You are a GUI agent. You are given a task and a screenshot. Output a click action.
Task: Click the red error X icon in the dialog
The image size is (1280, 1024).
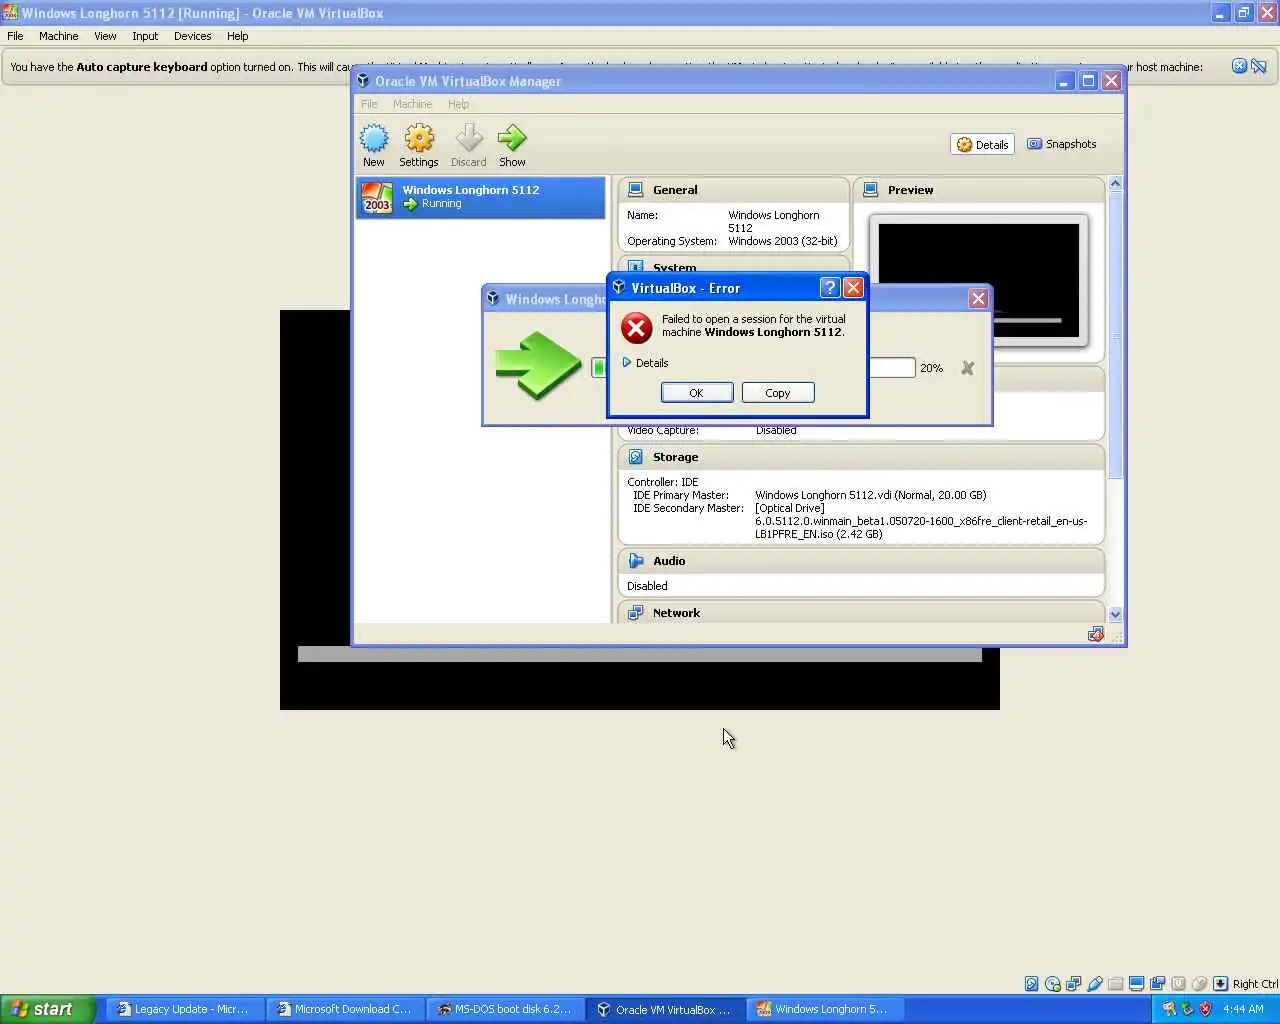point(636,327)
